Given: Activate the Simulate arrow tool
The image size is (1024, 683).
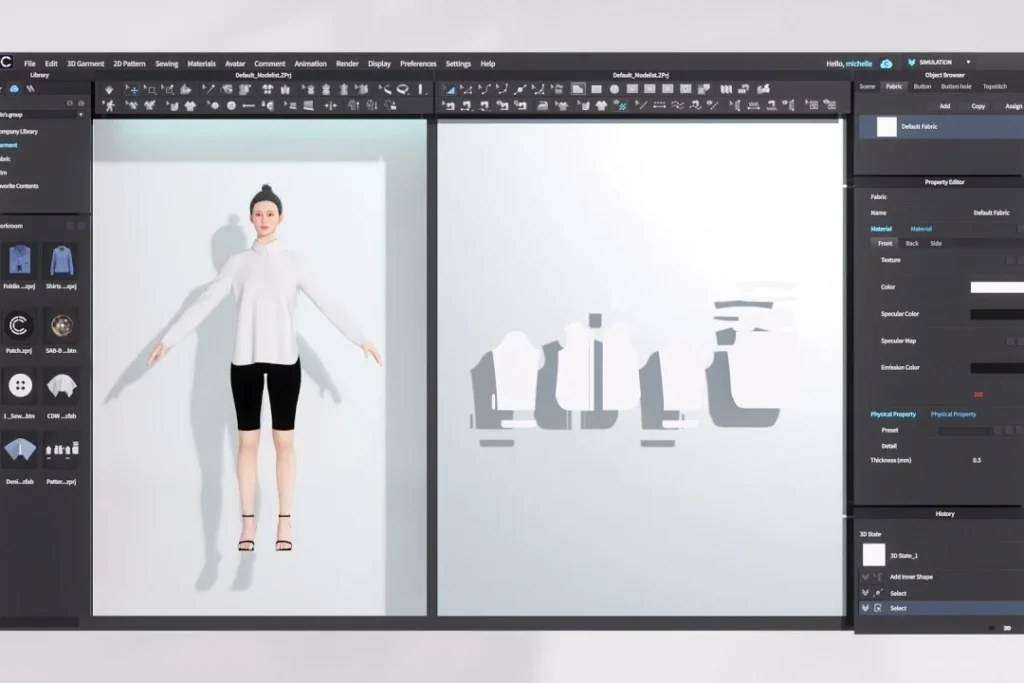Looking at the screenshot, I should 109,89.
